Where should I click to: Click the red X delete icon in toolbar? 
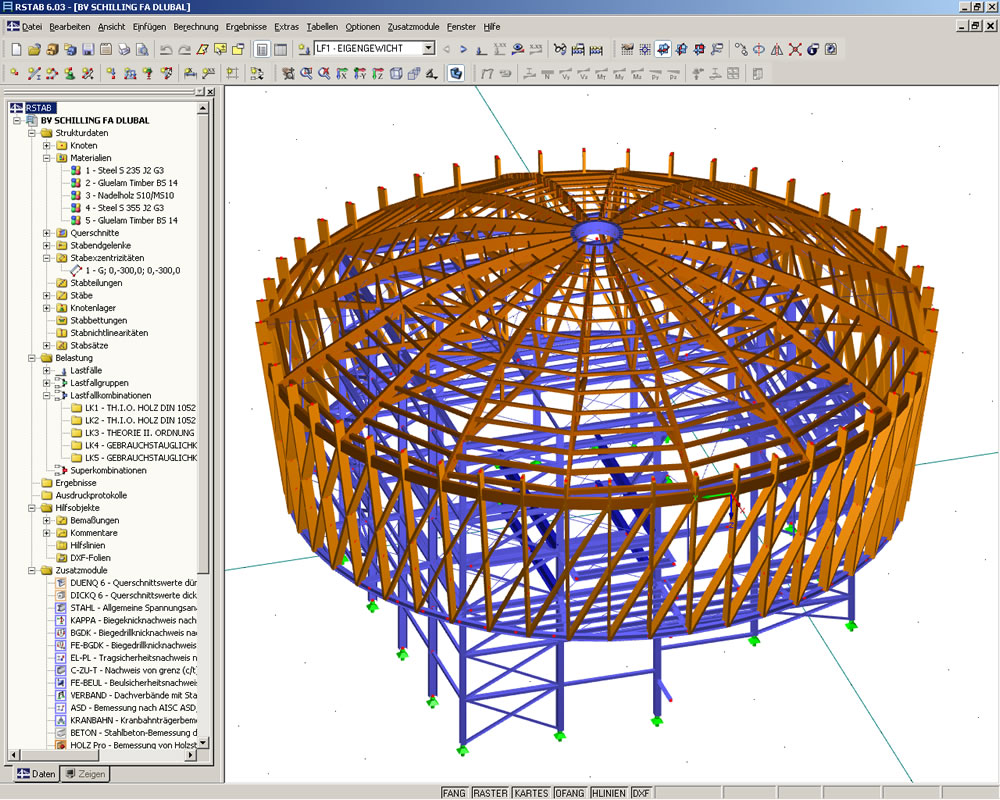(795, 49)
